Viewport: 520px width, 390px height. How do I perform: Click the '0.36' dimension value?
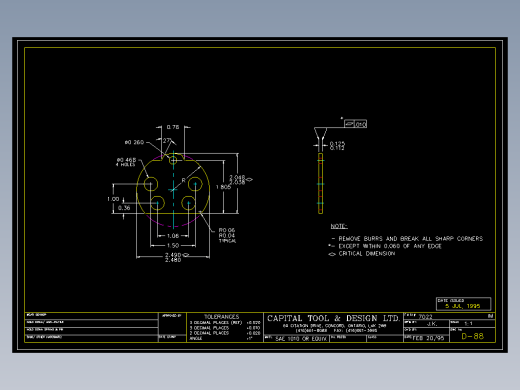pyautogui.click(x=124, y=208)
